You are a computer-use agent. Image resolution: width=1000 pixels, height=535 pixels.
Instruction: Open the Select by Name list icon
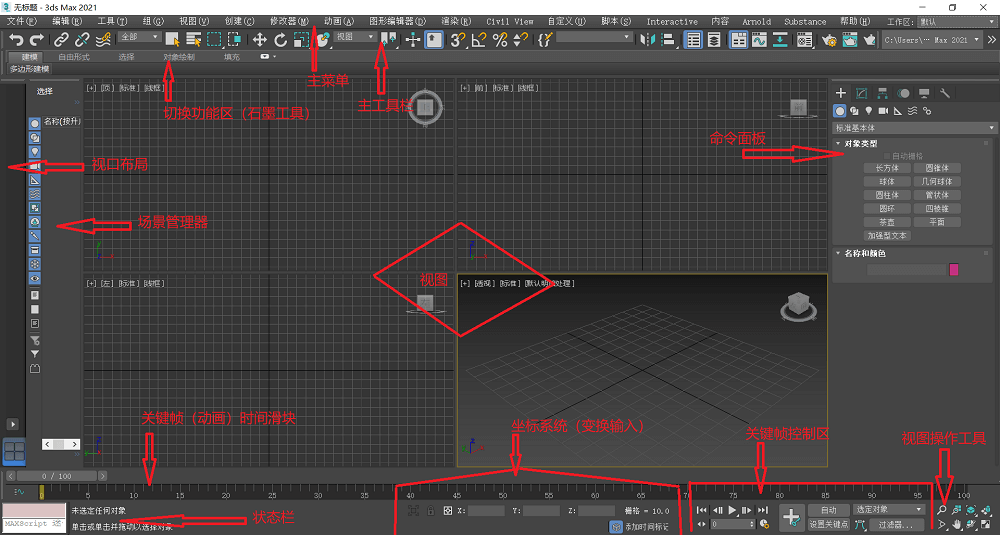pos(193,40)
